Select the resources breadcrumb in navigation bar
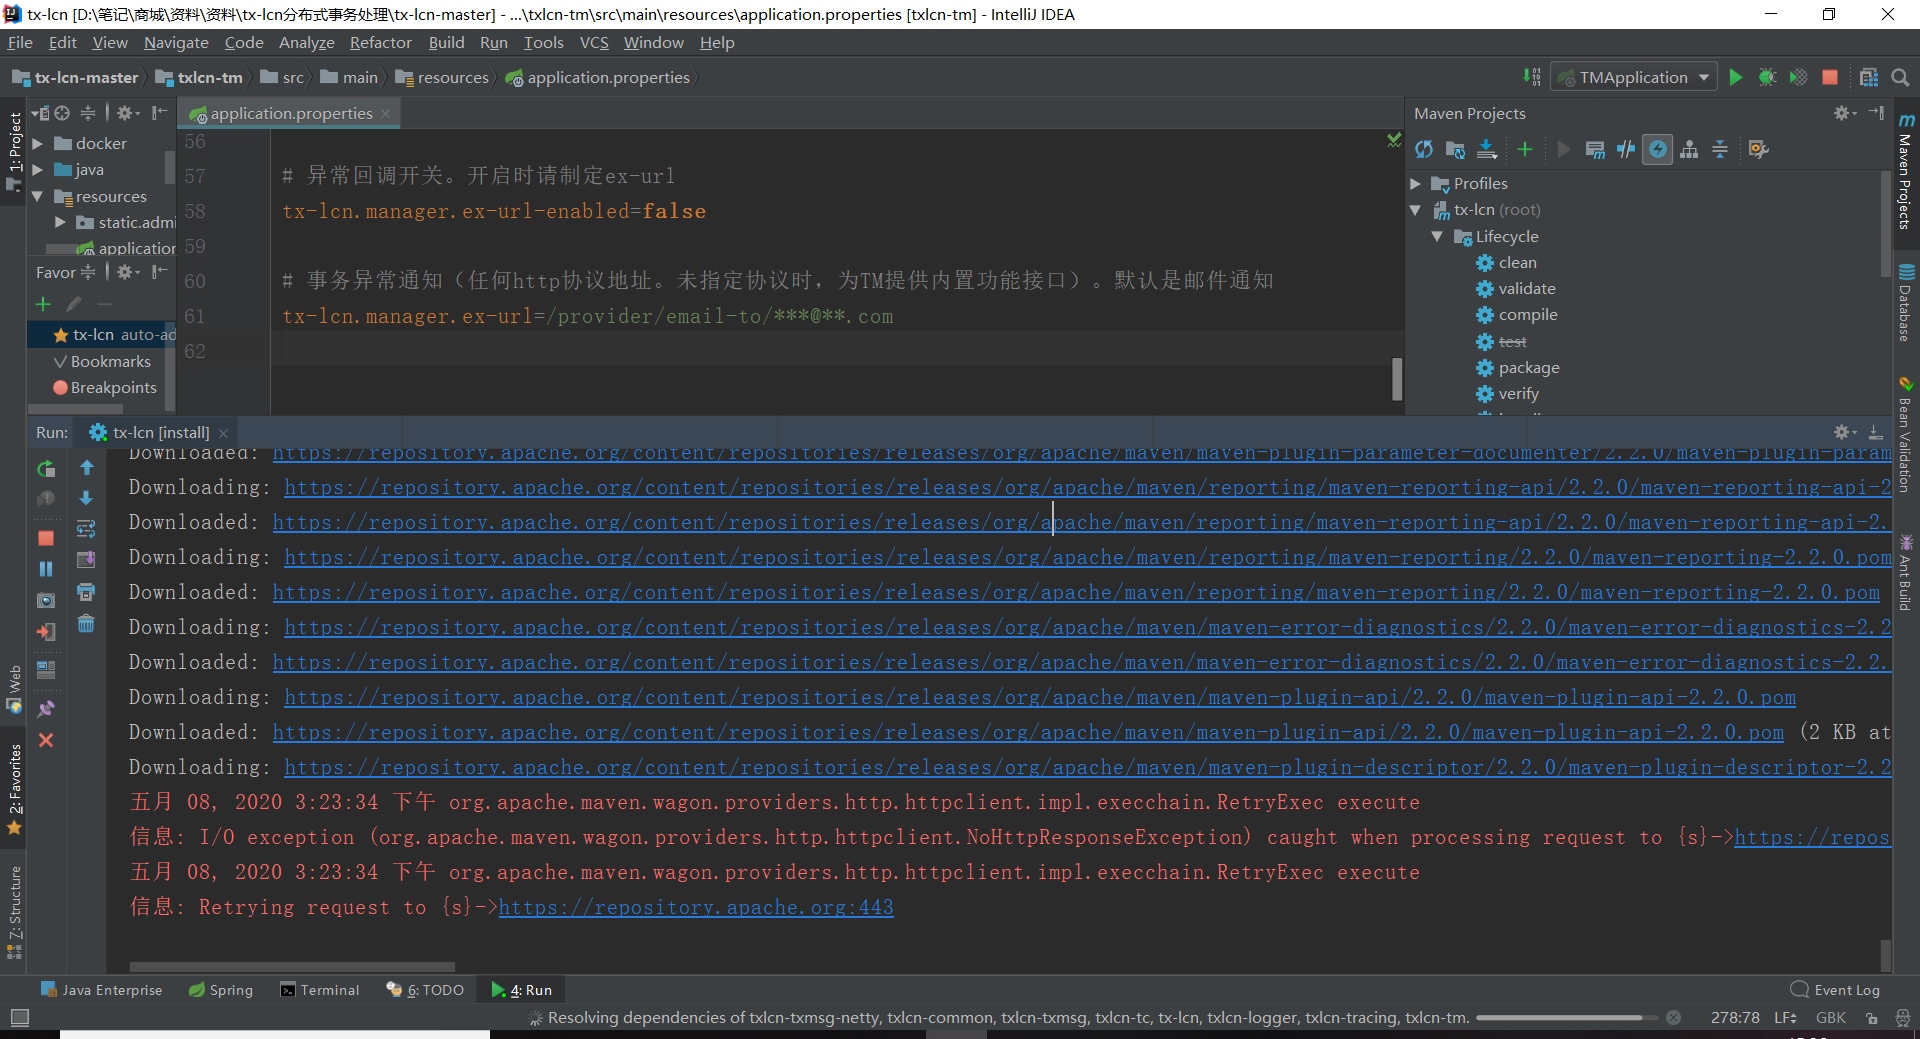This screenshot has width=1920, height=1039. pos(442,78)
